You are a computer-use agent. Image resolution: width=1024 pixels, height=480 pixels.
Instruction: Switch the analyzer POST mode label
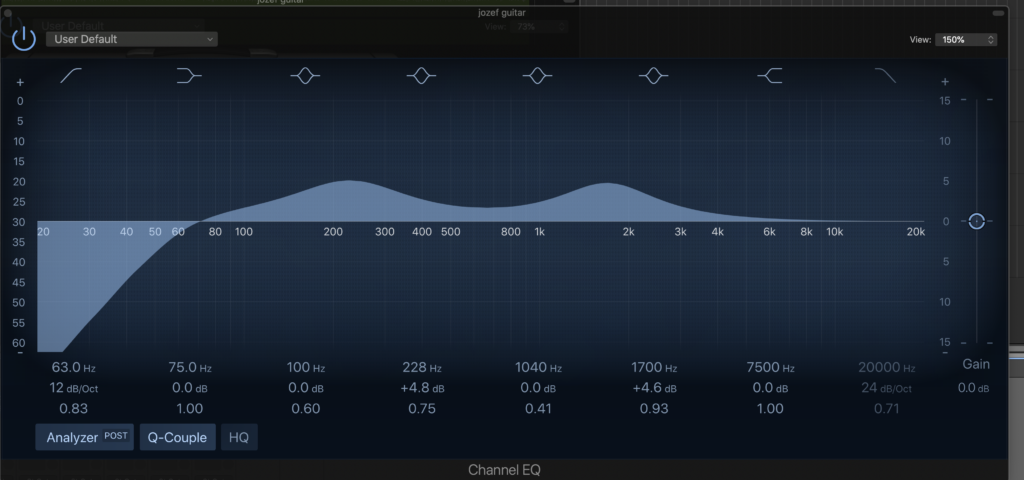click(116, 436)
